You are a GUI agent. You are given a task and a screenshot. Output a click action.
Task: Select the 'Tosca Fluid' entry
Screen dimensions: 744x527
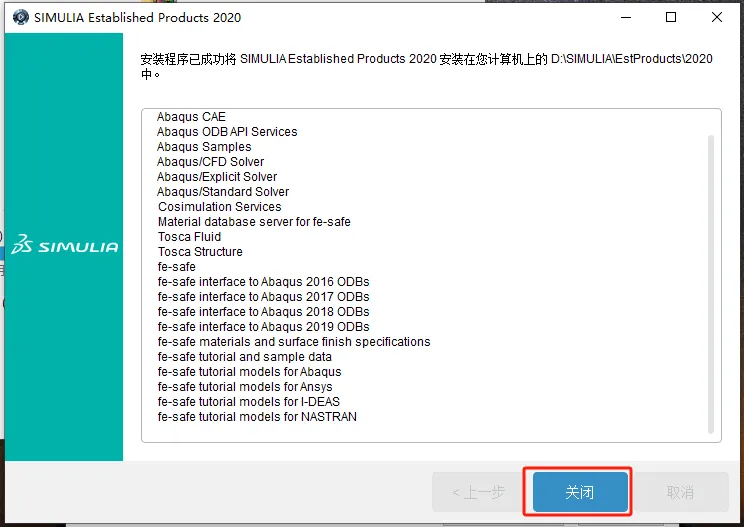189,237
